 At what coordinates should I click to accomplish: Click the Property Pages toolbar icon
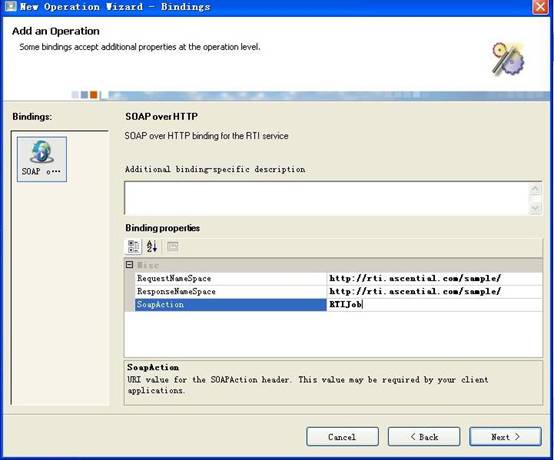pyautogui.click(x=173, y=246)
